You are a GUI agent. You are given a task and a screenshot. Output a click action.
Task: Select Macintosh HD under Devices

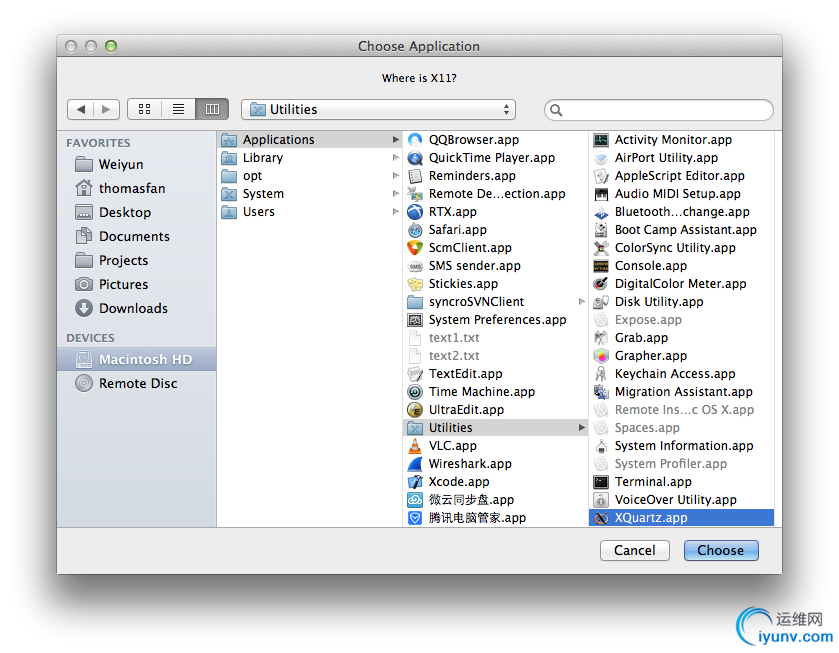click(x=136, y=359)
